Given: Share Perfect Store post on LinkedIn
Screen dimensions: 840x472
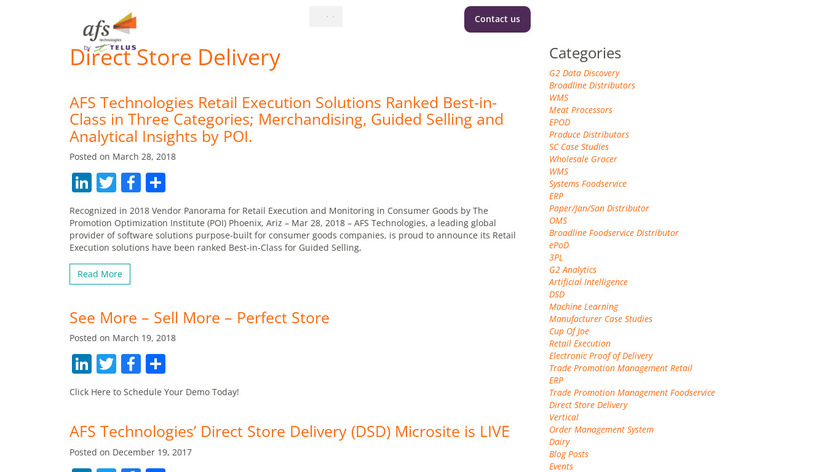Looking at the screenshot, I should [x=81, y=364].
